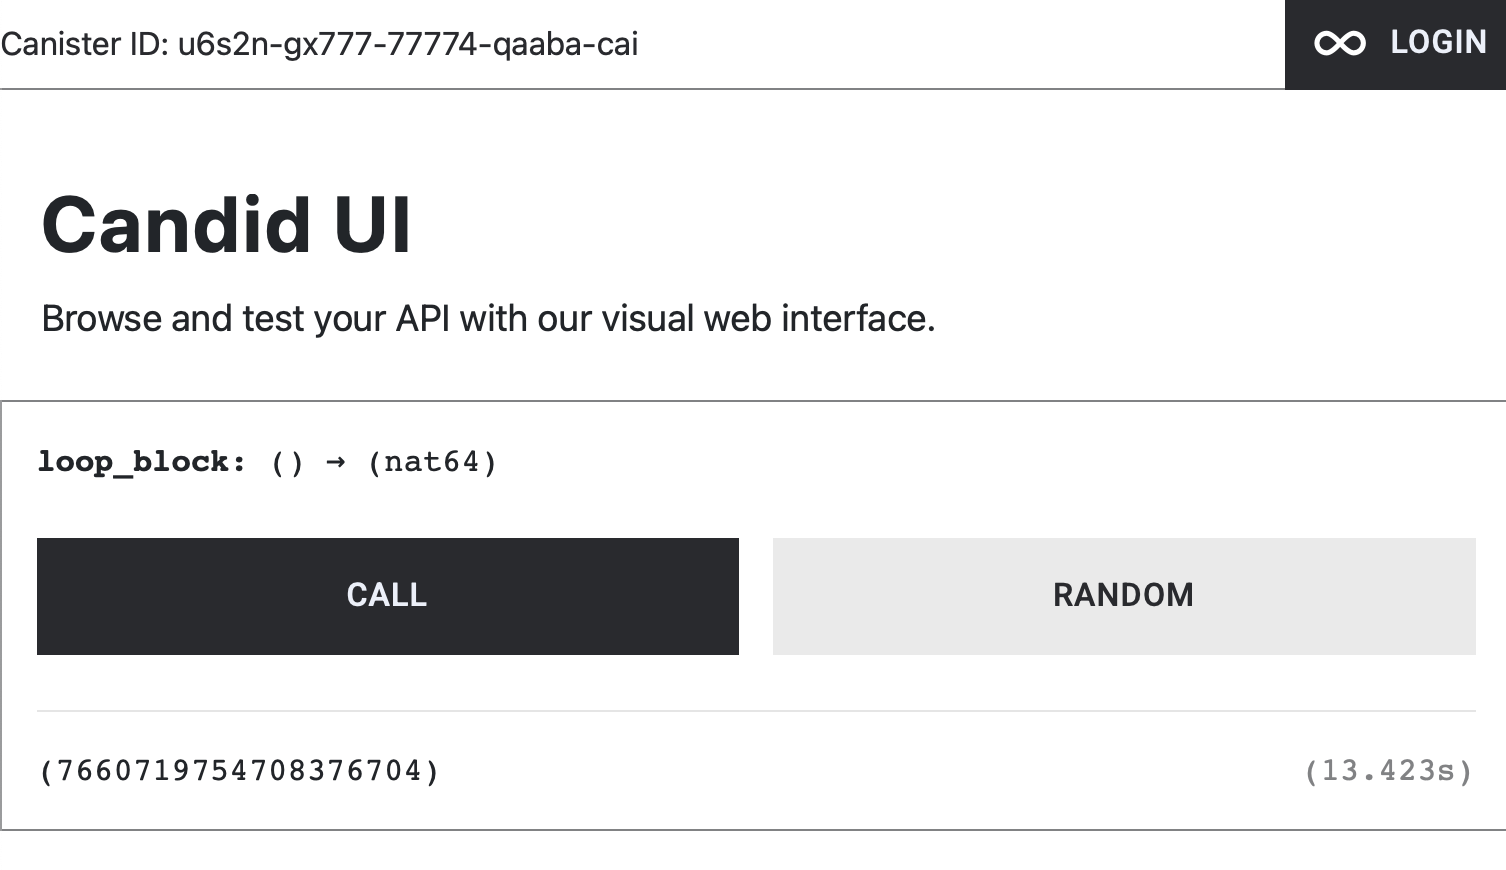This screenshot has width=1506, height=870.
Task: Select the API description subtitle text
Action: click(488, 318)
